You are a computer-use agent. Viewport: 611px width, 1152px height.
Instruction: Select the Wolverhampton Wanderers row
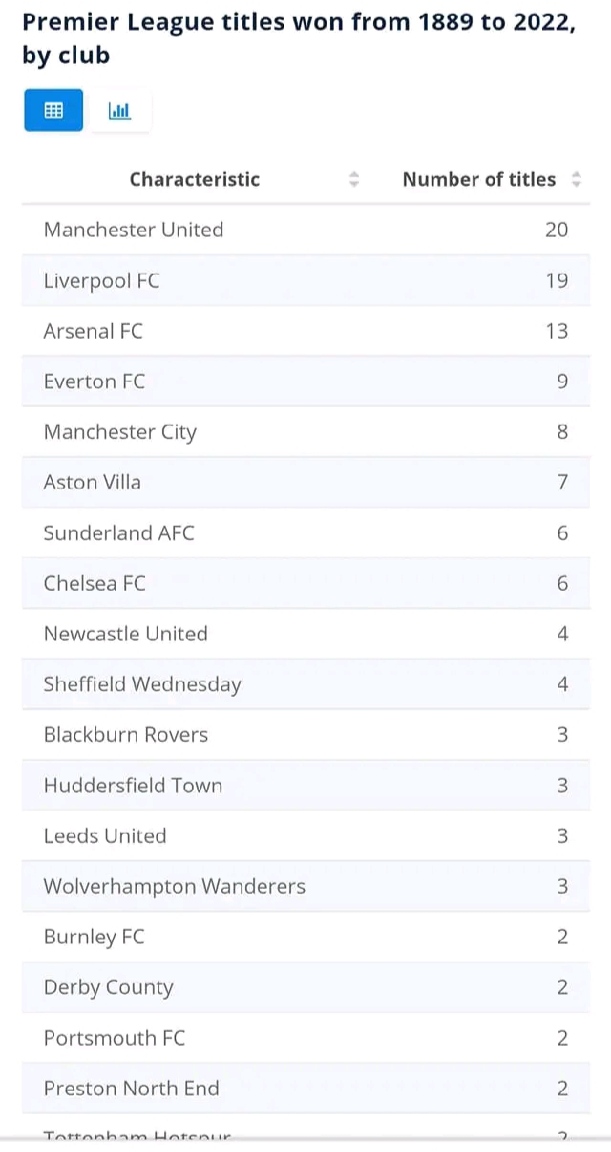306,887
